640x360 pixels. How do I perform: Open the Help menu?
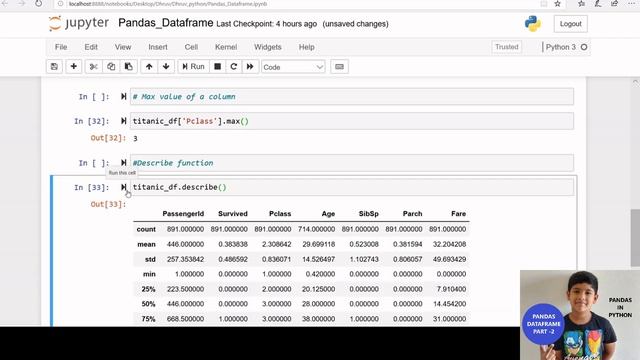pyautogui.click(x=307, y=47)
